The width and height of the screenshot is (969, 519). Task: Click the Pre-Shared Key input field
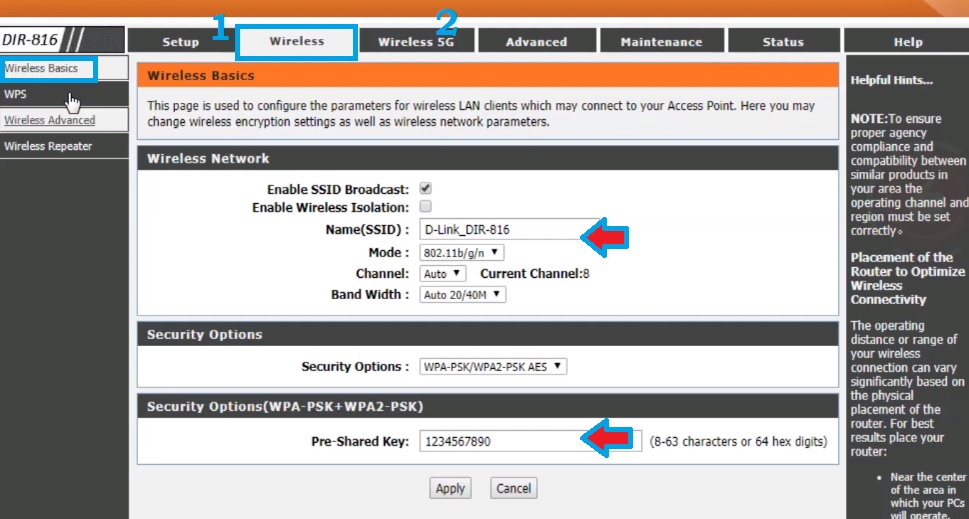click(530, 441)
